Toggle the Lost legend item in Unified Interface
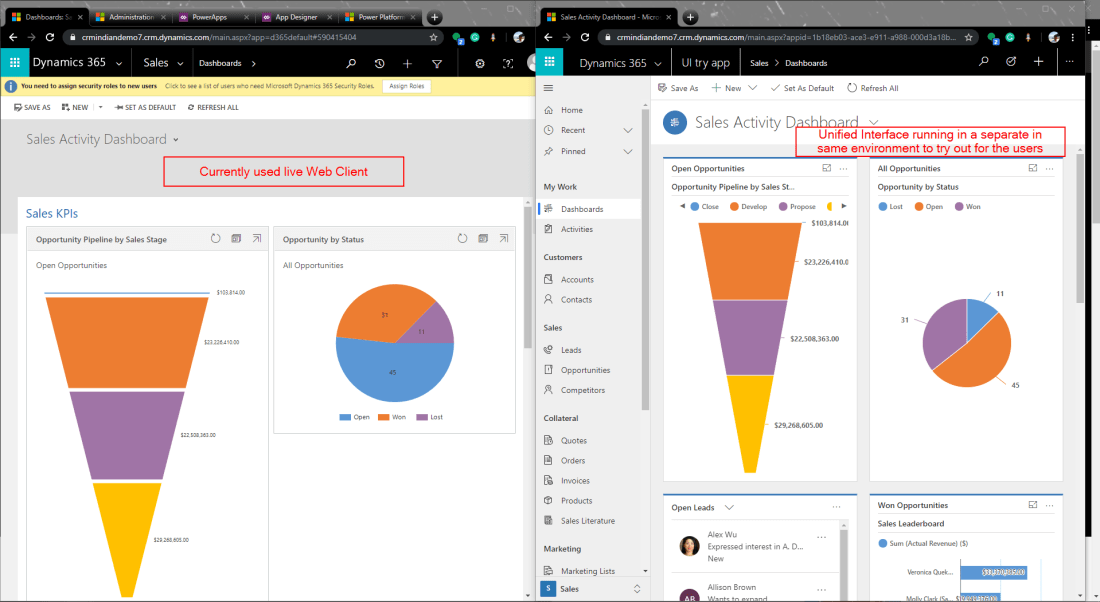 point(889,207)
